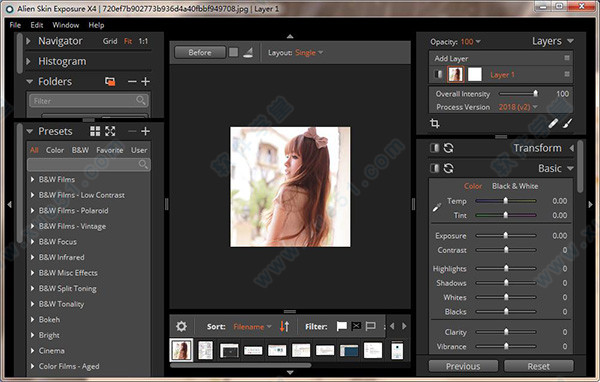Select the eyedropper tool in Layers panel
This screenshot has height=382, width=600.
553,123
